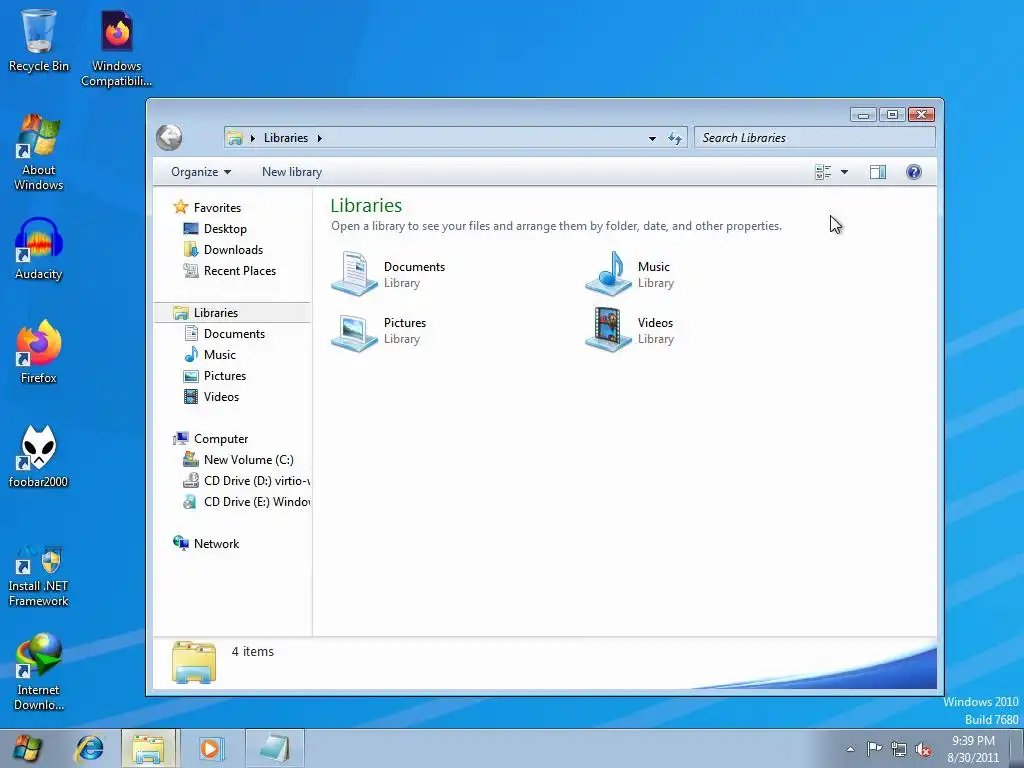Image resolution: width=1024 pixels, height=768 pixels.
Task: Go back using the Explorer back arrow
Action: pos(169,138)
